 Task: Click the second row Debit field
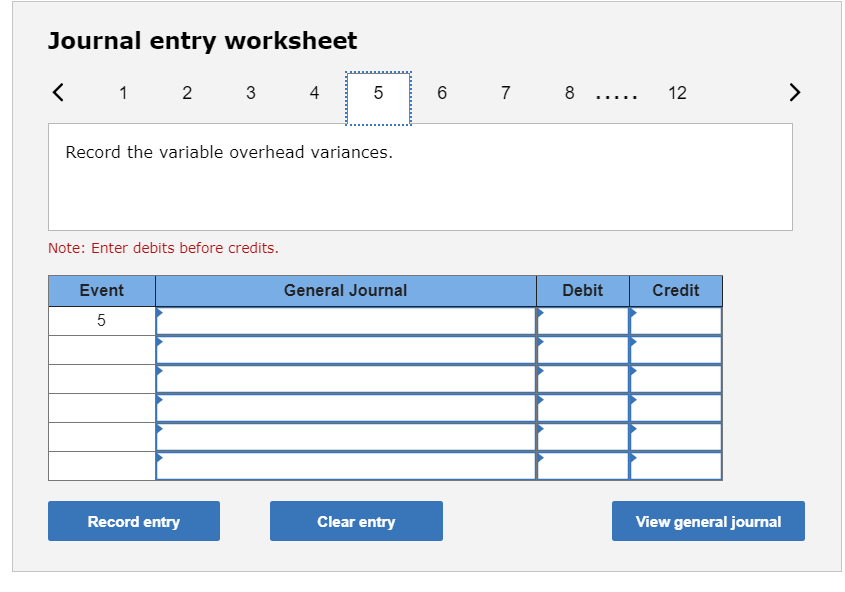pos(583,349)
